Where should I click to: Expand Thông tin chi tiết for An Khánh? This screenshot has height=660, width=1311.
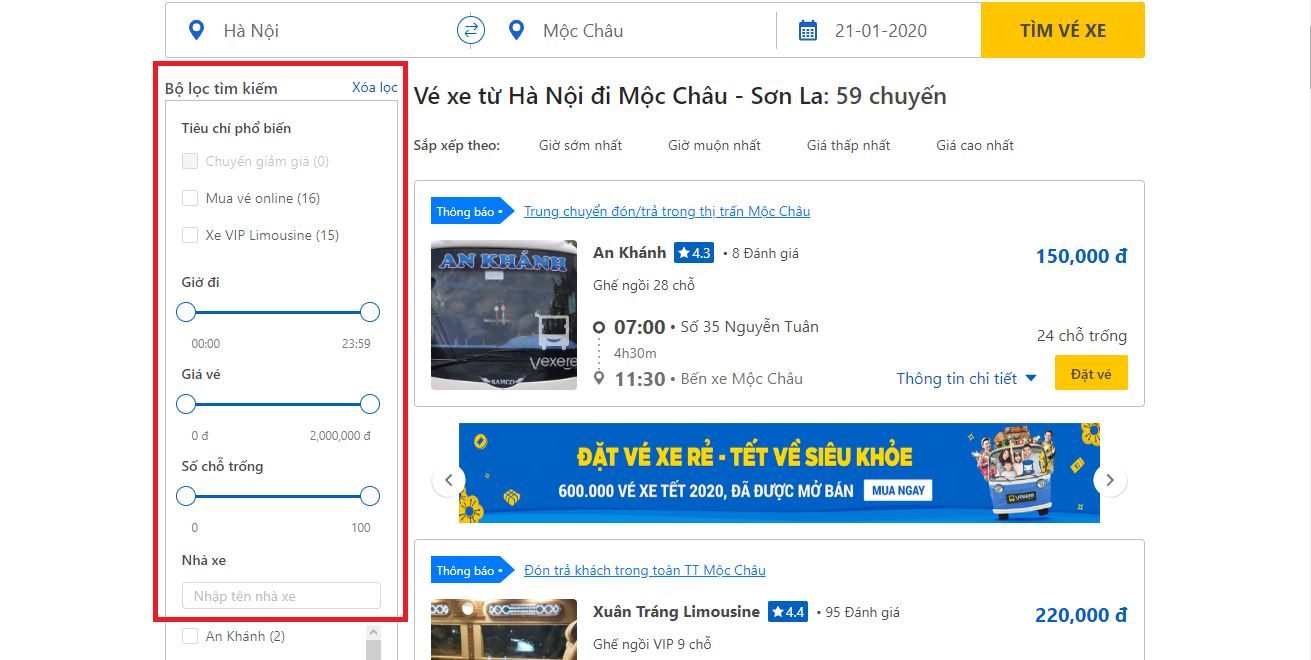pyautogui.click(x=966, y=378)
